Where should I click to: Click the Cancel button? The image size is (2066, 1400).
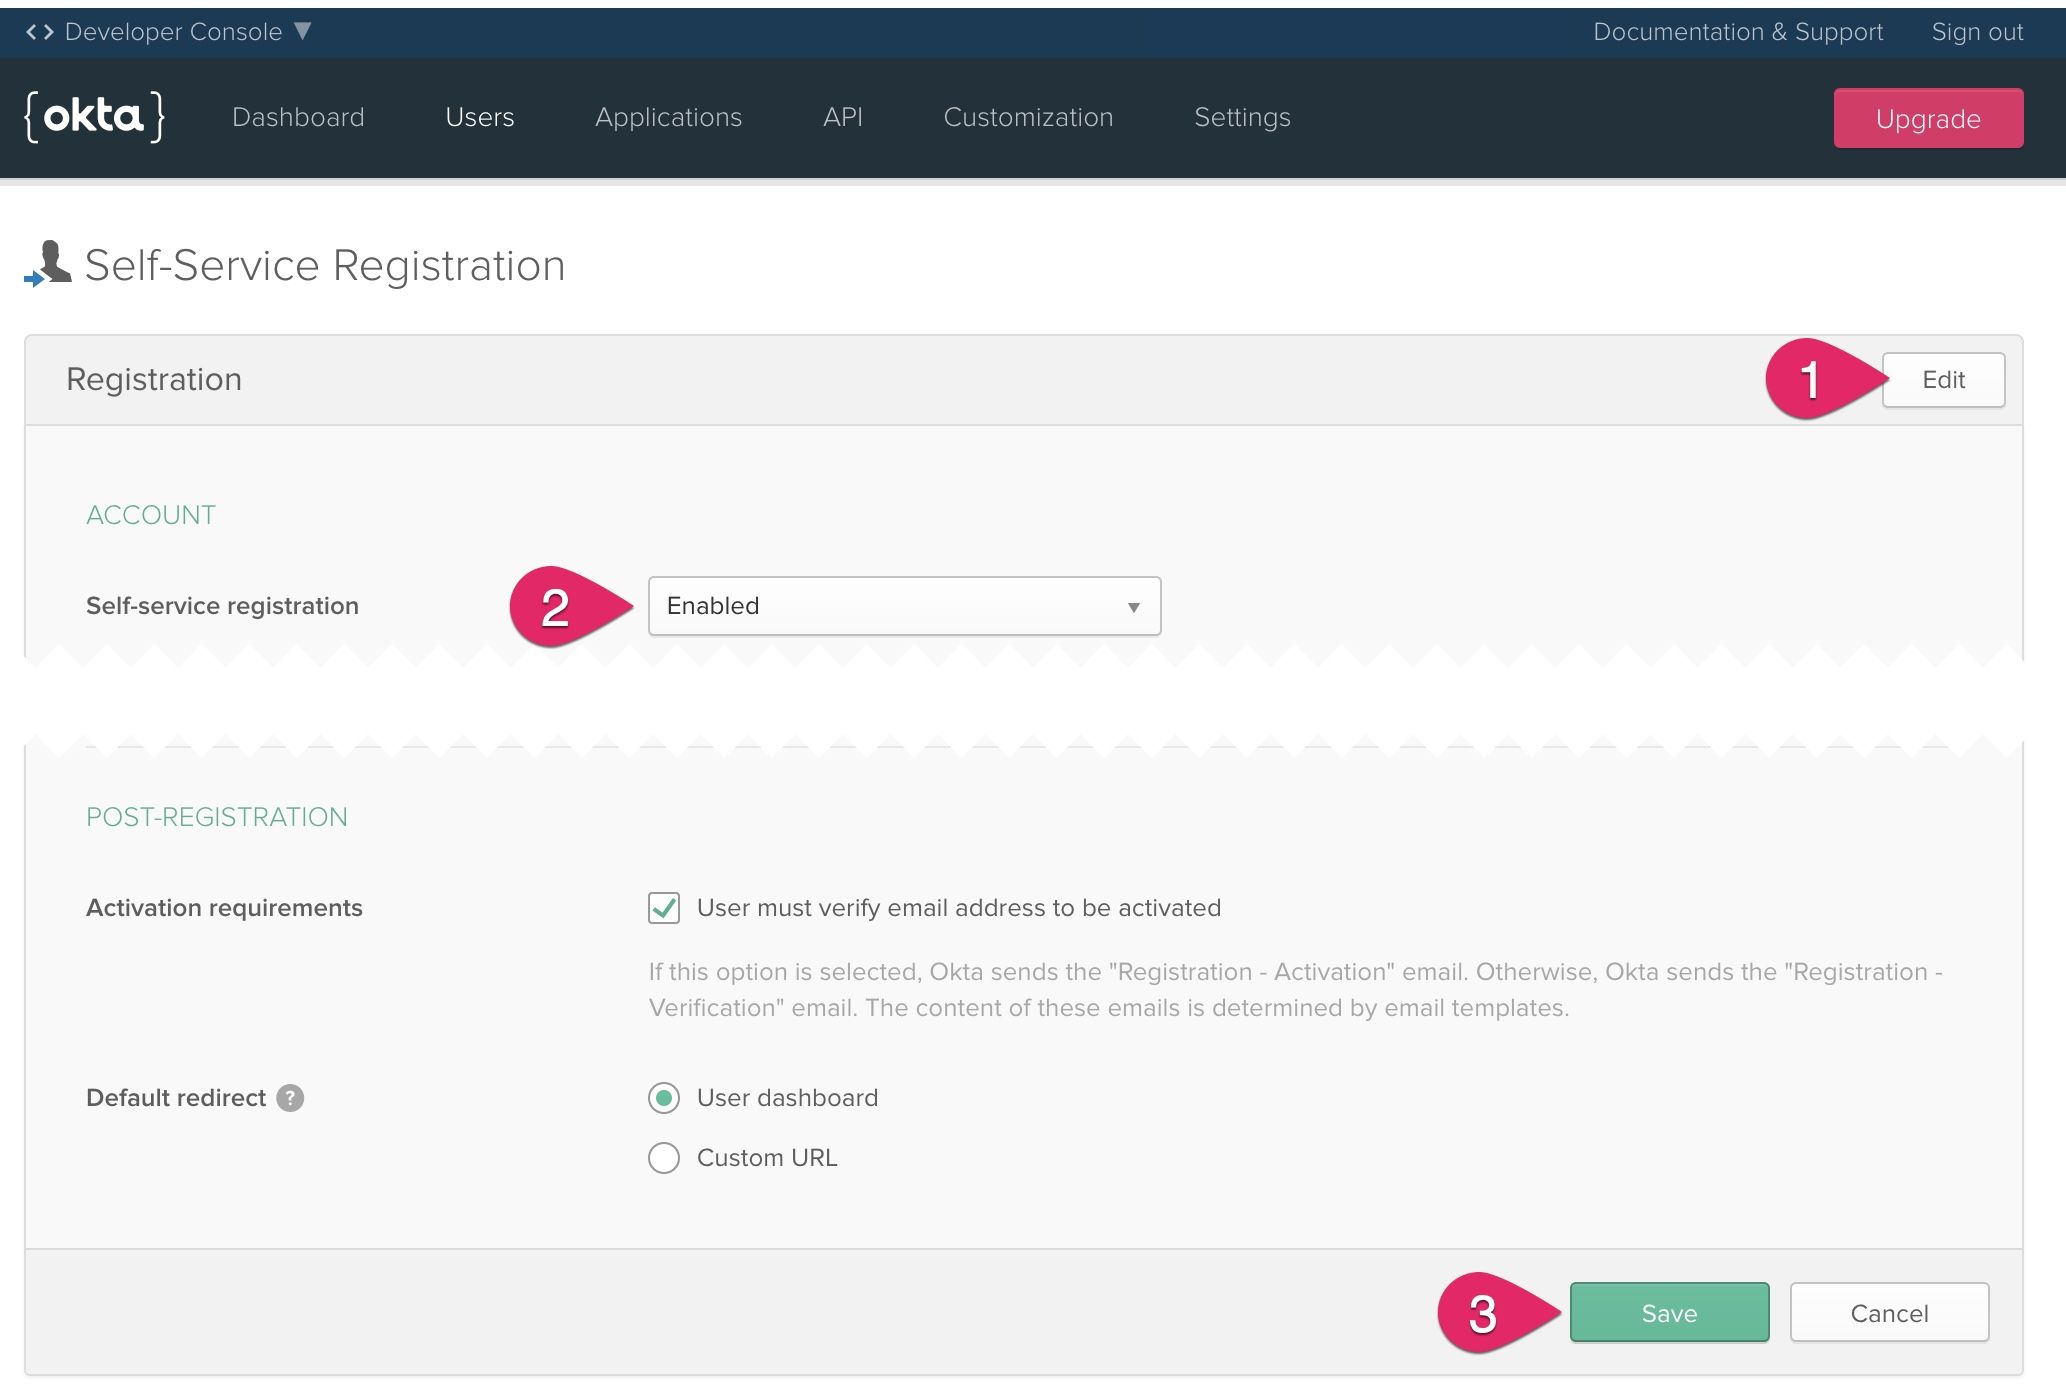[1889, 1313]
